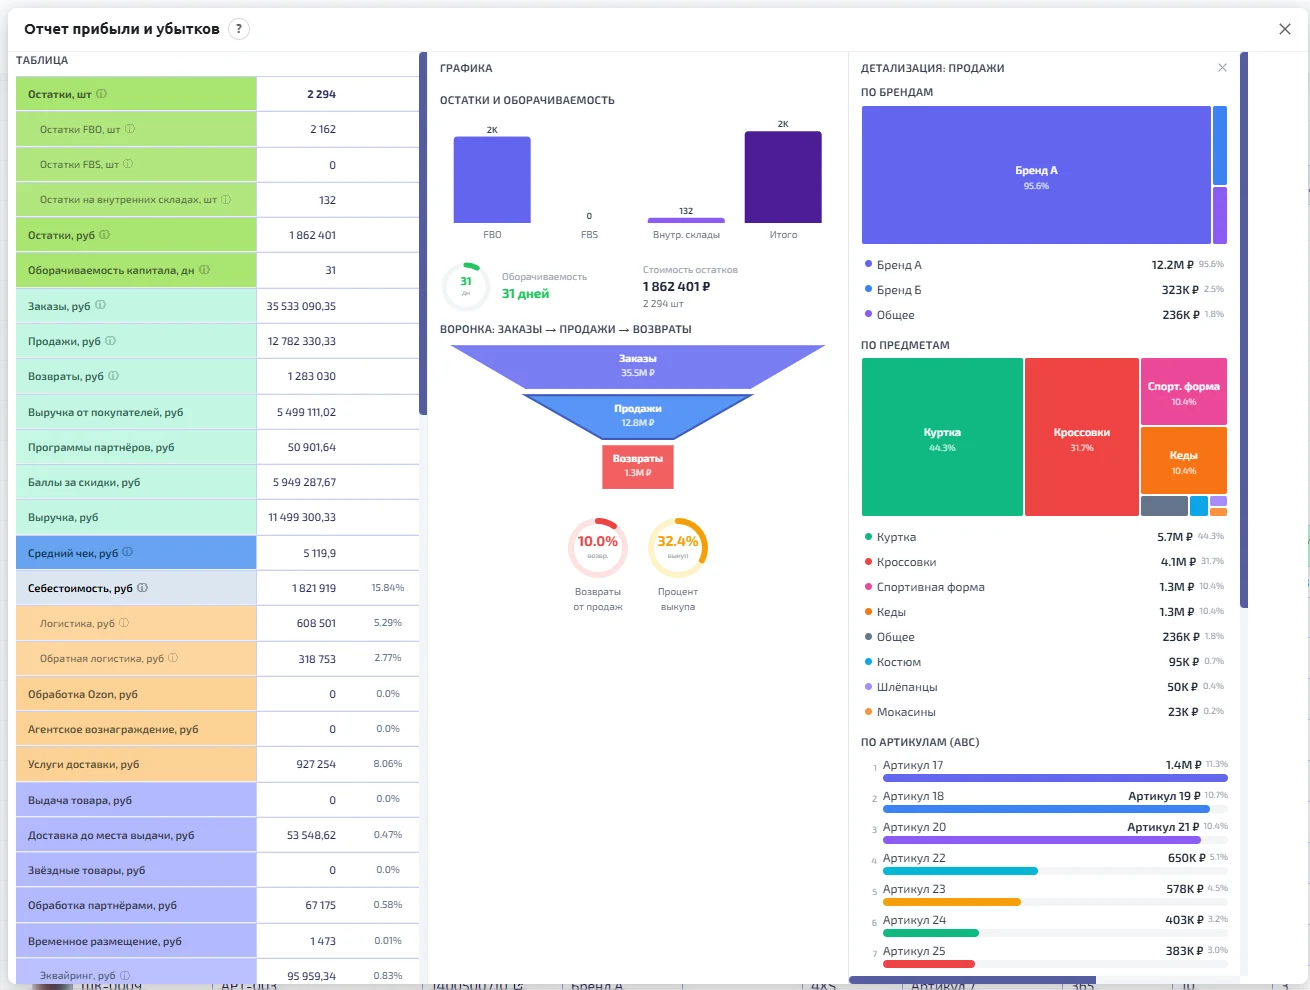Click the Услуги доставки, руб table row
1310x990 pixels.
(217, 764)
